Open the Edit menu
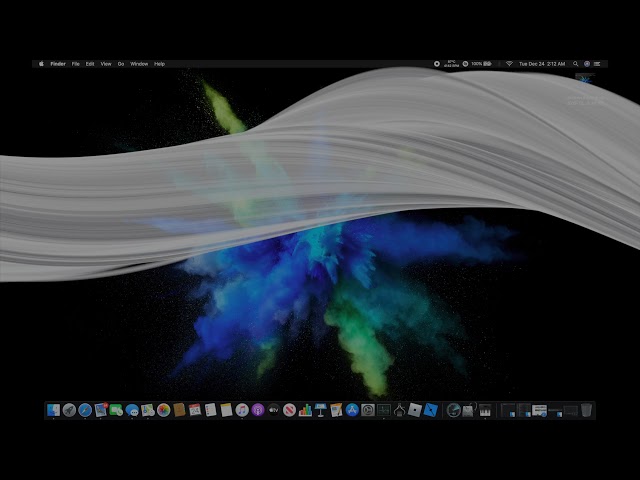This screenshot has width=640, height=480. coord(90,64)
